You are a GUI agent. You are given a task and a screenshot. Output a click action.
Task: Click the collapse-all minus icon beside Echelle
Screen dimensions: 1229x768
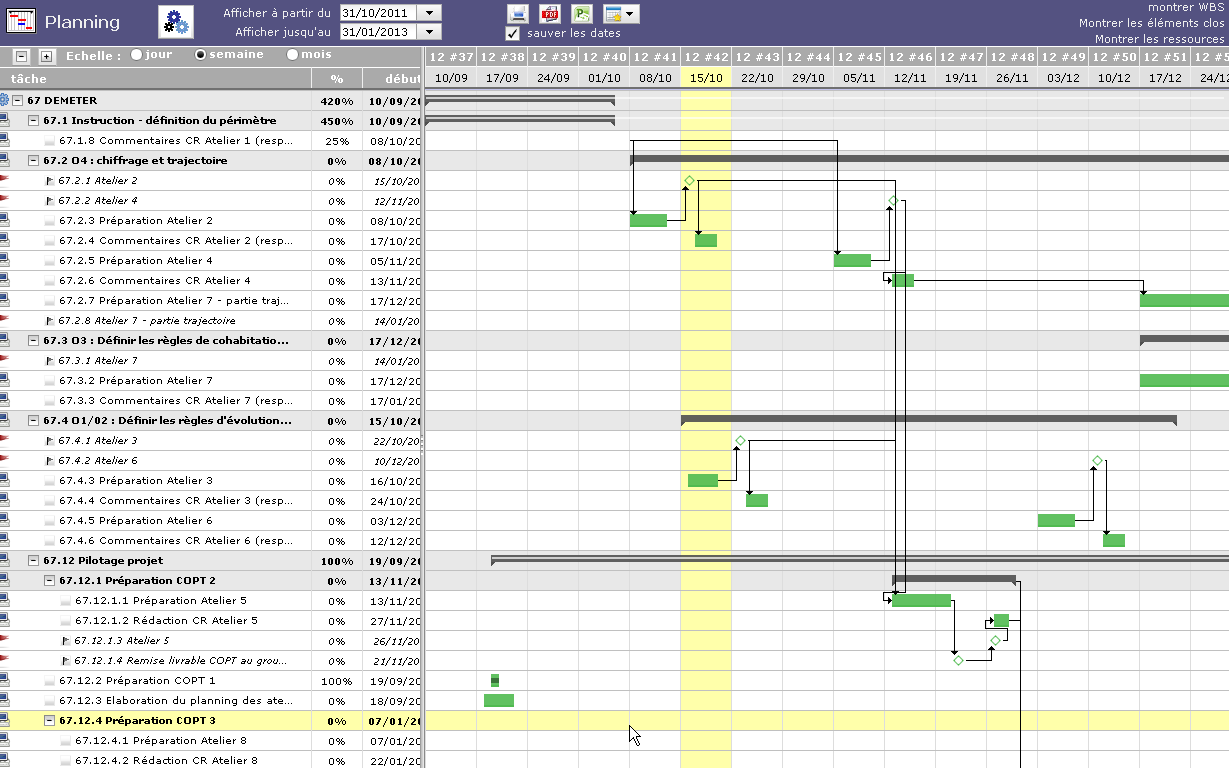[x=23, y=56]
